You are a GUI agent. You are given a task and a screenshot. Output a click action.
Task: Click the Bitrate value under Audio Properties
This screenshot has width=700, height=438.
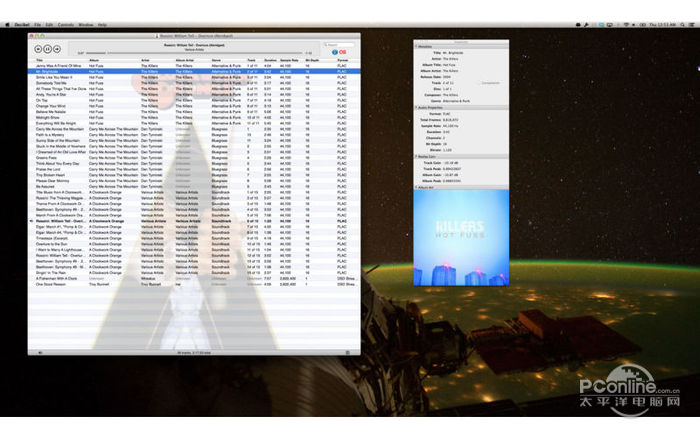pyautogui.click(x=447, y=150)
